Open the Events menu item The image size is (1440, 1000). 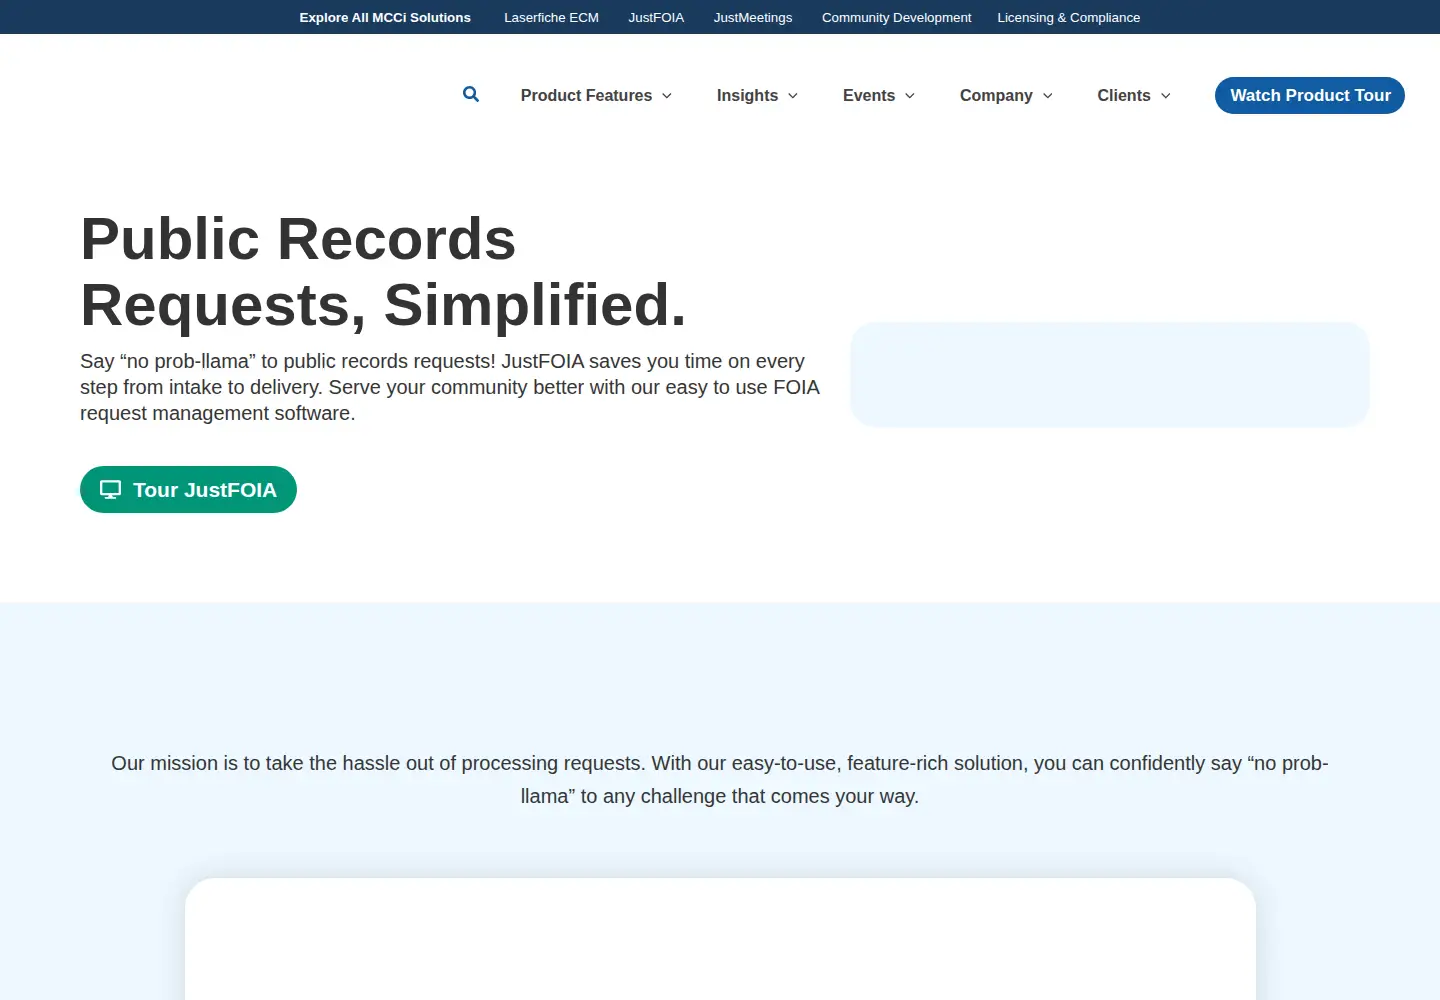[869, 95]
